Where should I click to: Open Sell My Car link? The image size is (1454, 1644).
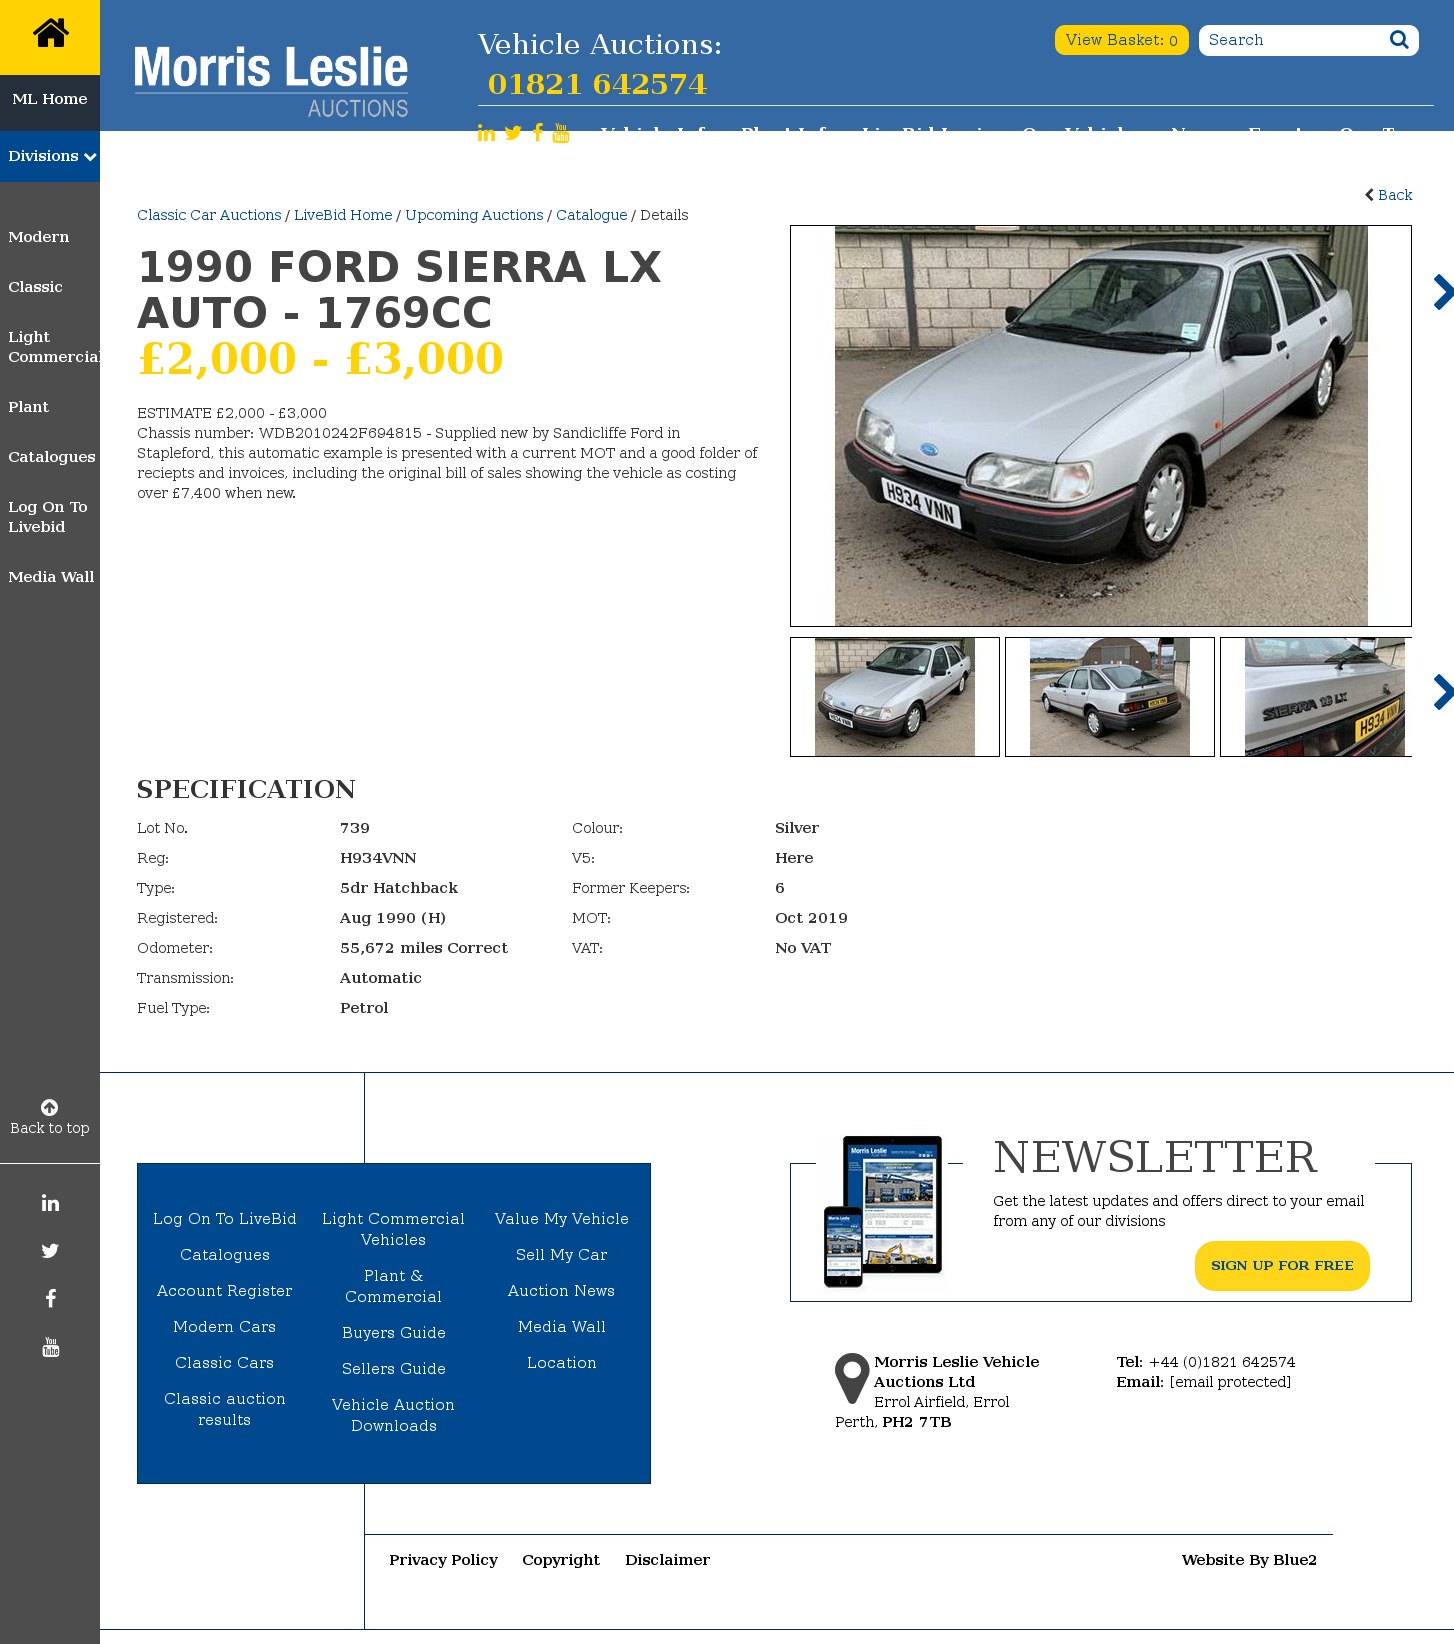[562, 1255]
